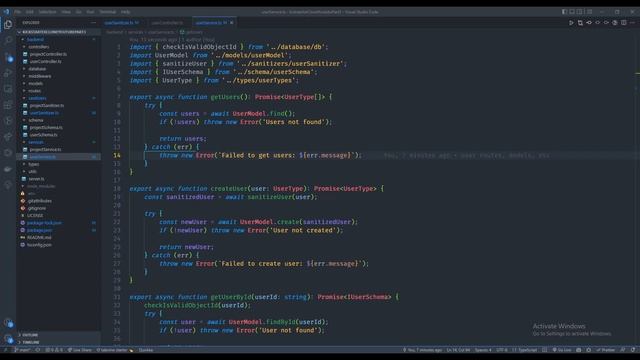Open the Selection menu
Image resolution: width=640 pixels, height=360 pixels.
[47, 12]
